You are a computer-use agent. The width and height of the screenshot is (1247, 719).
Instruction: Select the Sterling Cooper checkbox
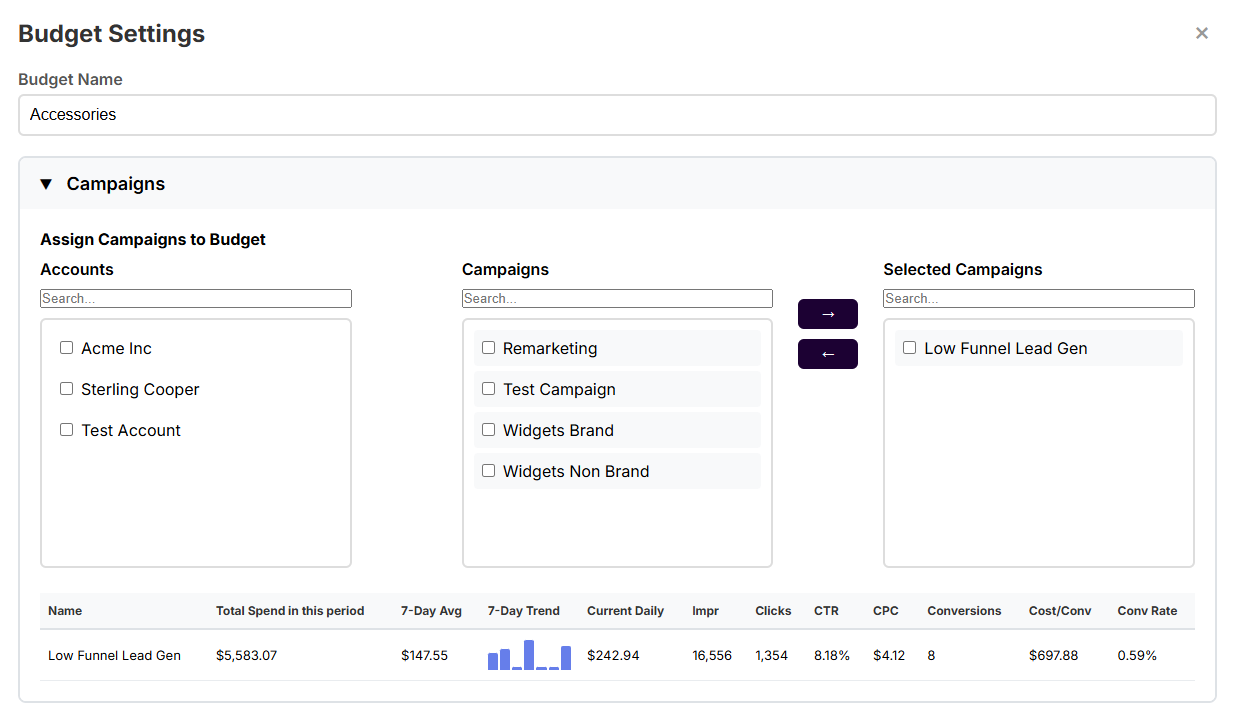click(66, 388)
